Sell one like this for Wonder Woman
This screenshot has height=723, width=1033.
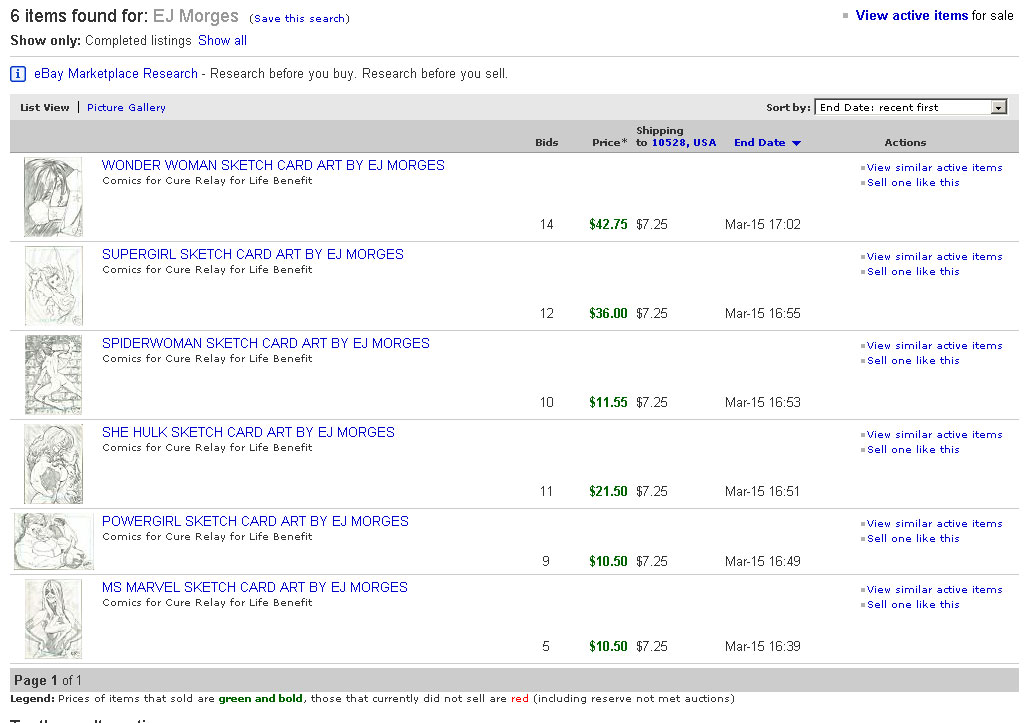tap(912, 183)
